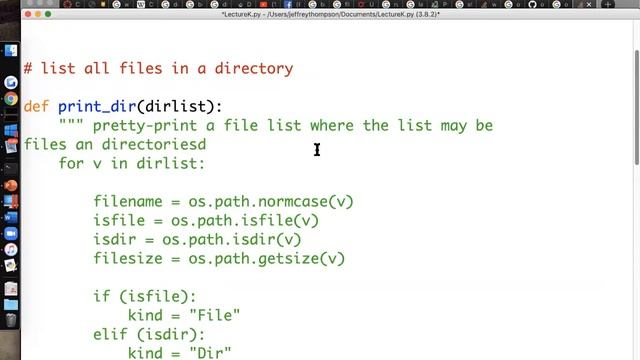Image resolution: width=640 pixels, height=360 pixels.
Task: Click the 'print_dir' function name
Action: tap(97, 107)
